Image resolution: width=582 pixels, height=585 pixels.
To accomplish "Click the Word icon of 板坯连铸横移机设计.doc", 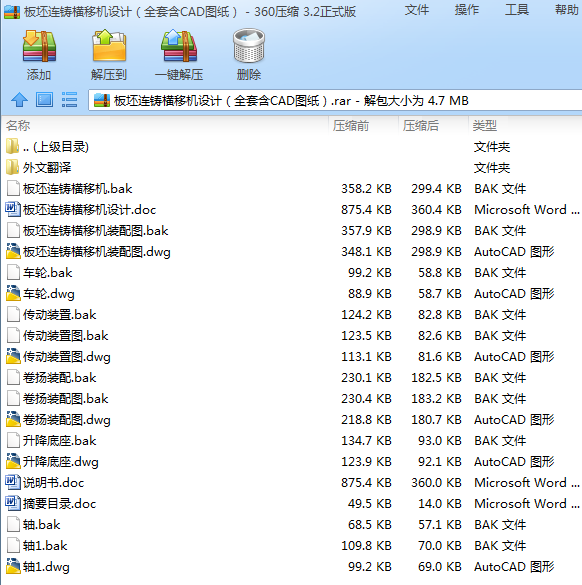I will (x=13, y=209).
